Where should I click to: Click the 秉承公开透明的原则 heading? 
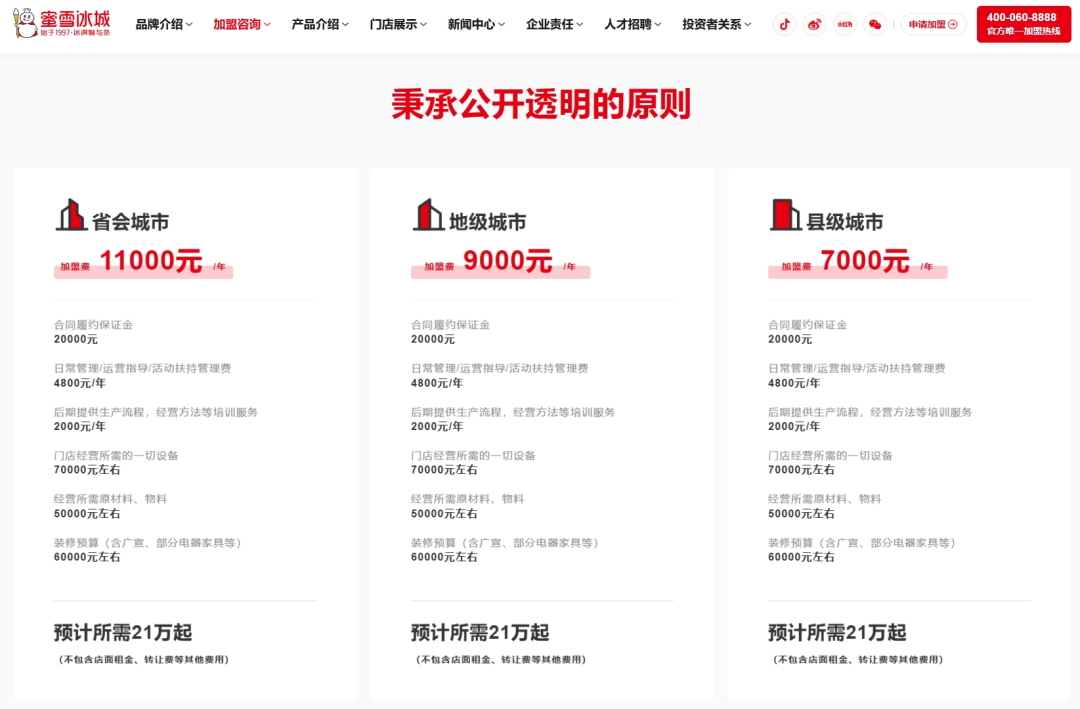click(x=541, y=104)
